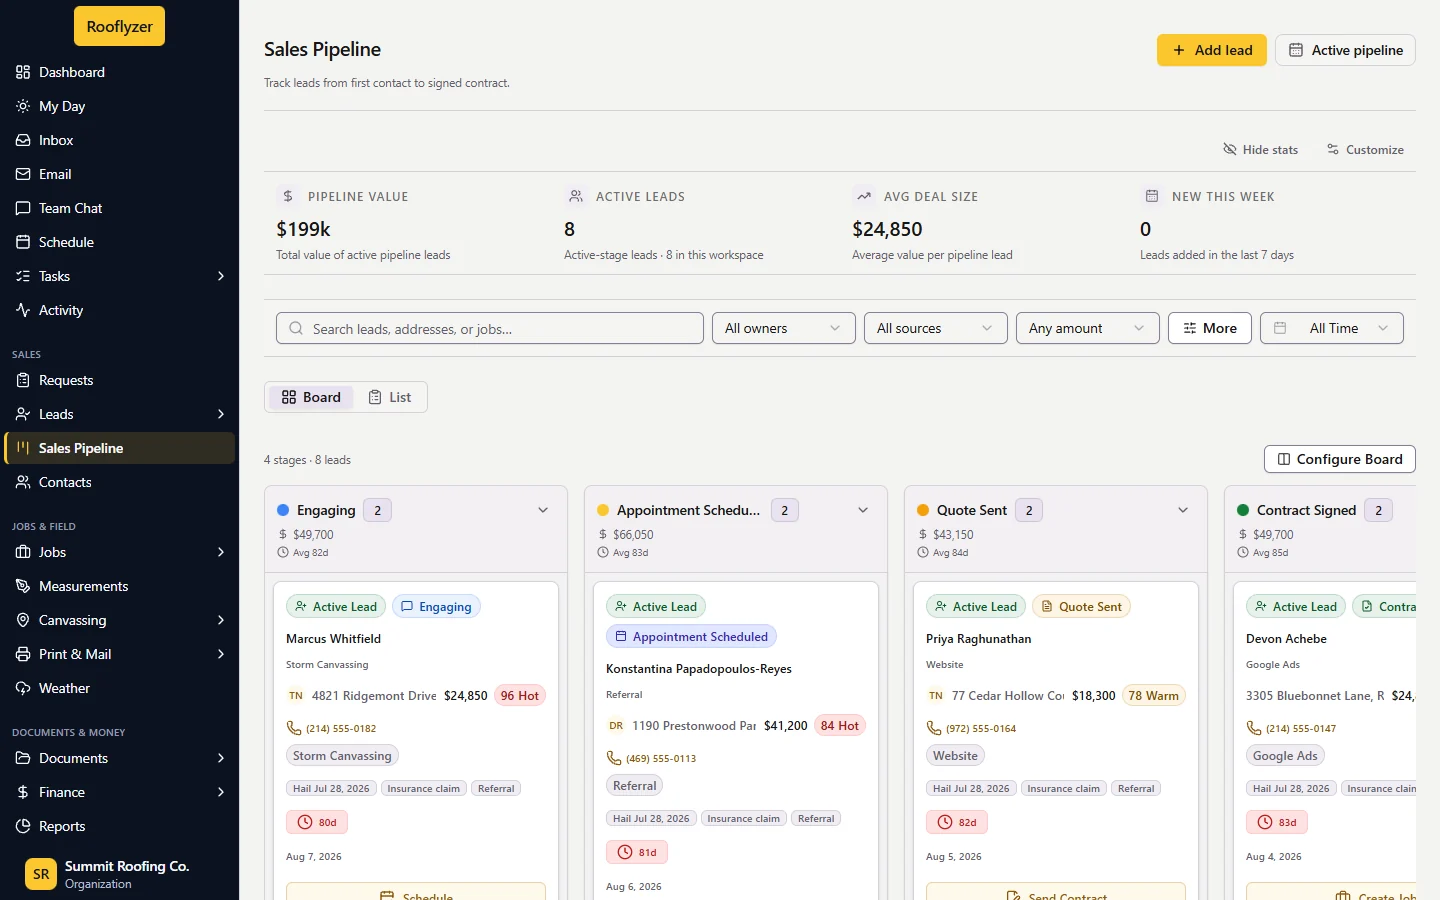Collapse the Appointment Scheduled stage column
Image resolution: width=1440 pixels, height=900 pixels.
(863, 510)
